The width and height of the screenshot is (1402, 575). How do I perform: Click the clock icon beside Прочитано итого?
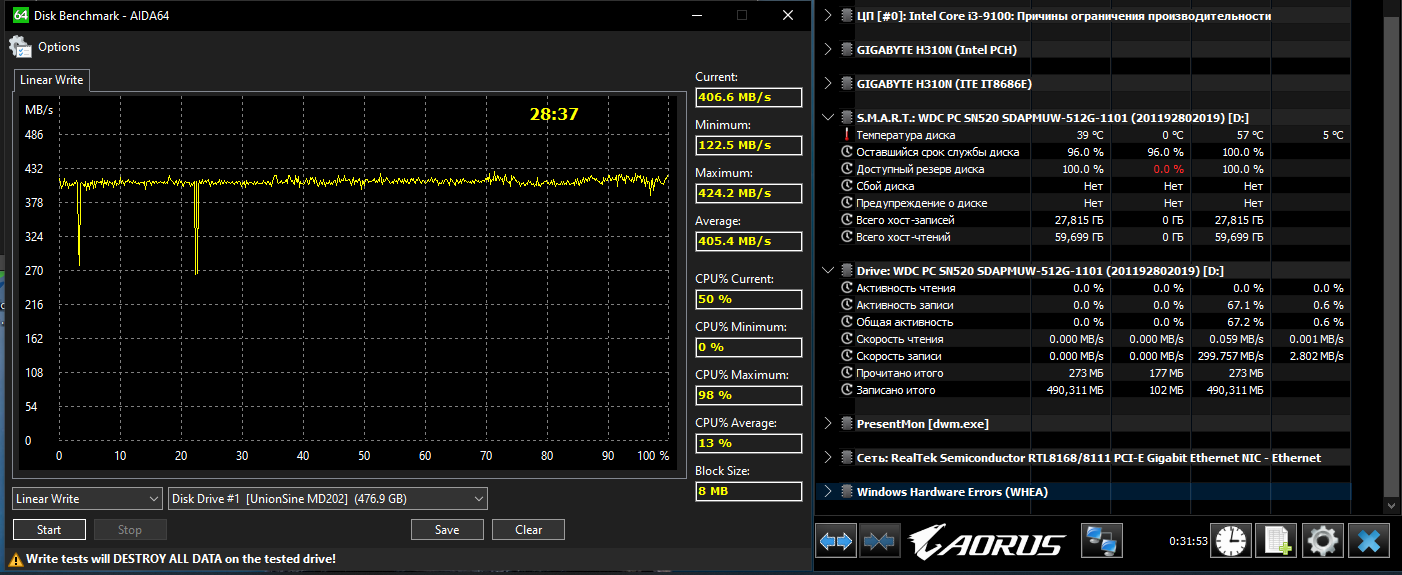tap(847, 373)
